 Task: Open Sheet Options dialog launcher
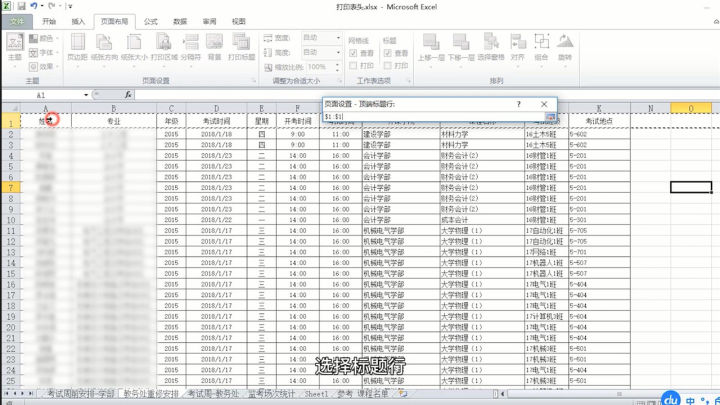pyautogui.click(x=408, y=81)
